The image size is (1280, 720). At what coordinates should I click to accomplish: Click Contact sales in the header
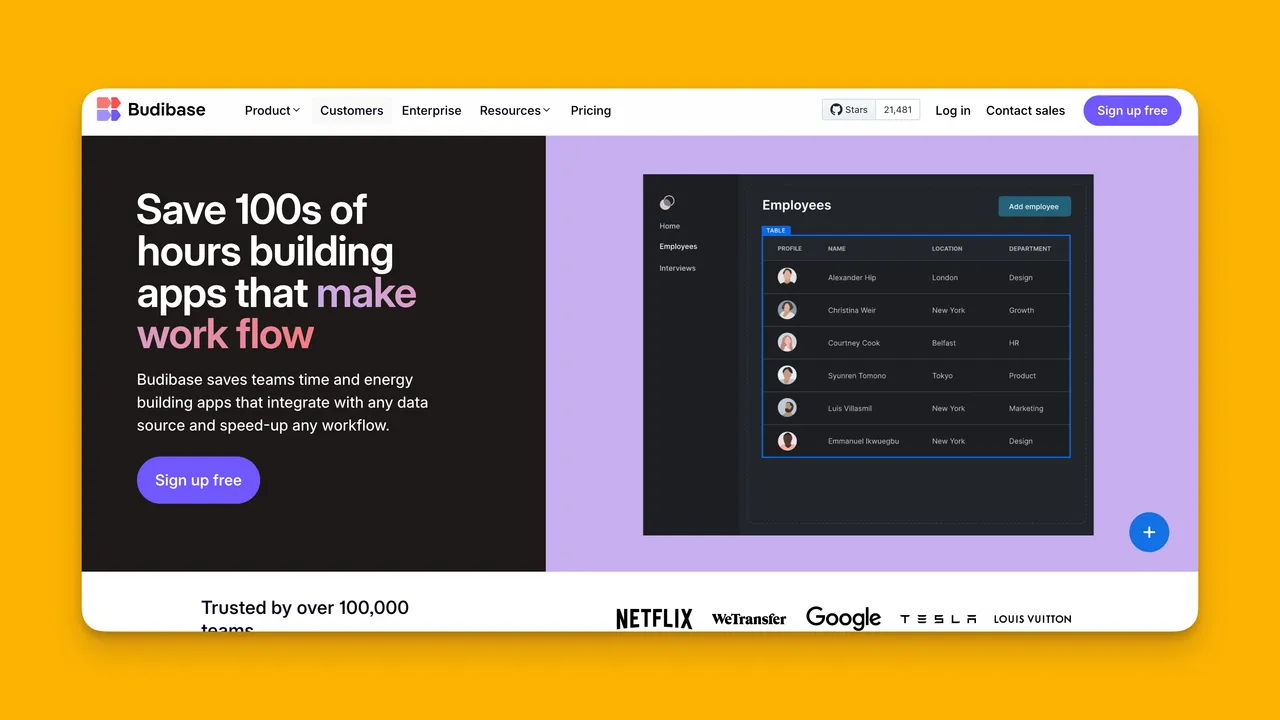pyautogui.click(x=1025, y=111)
